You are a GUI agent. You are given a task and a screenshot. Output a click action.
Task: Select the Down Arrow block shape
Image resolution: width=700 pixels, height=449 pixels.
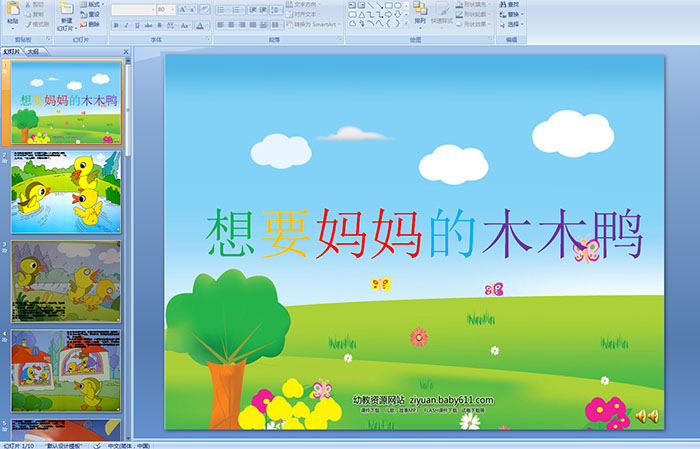(x=397, y=15)
